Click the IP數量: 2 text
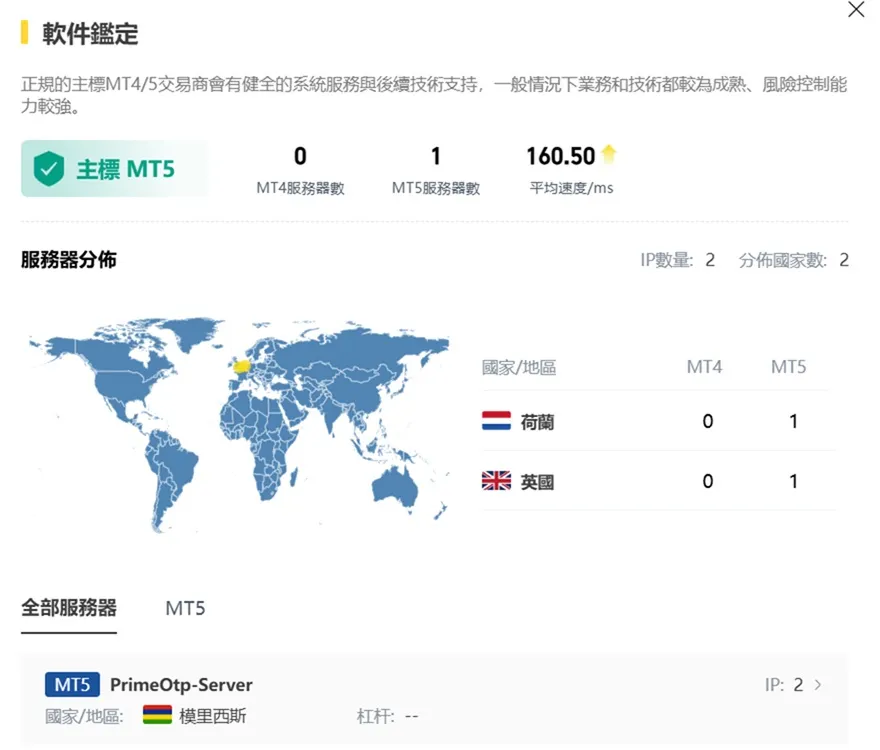This screenshot has width=880, height=750. [677, 260]
